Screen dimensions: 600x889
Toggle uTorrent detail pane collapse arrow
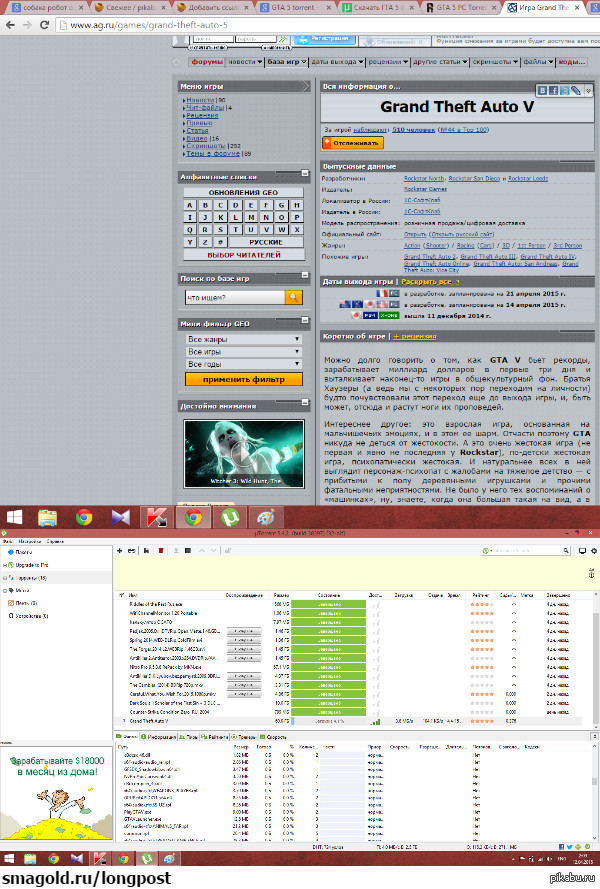(x=594, y=736)
